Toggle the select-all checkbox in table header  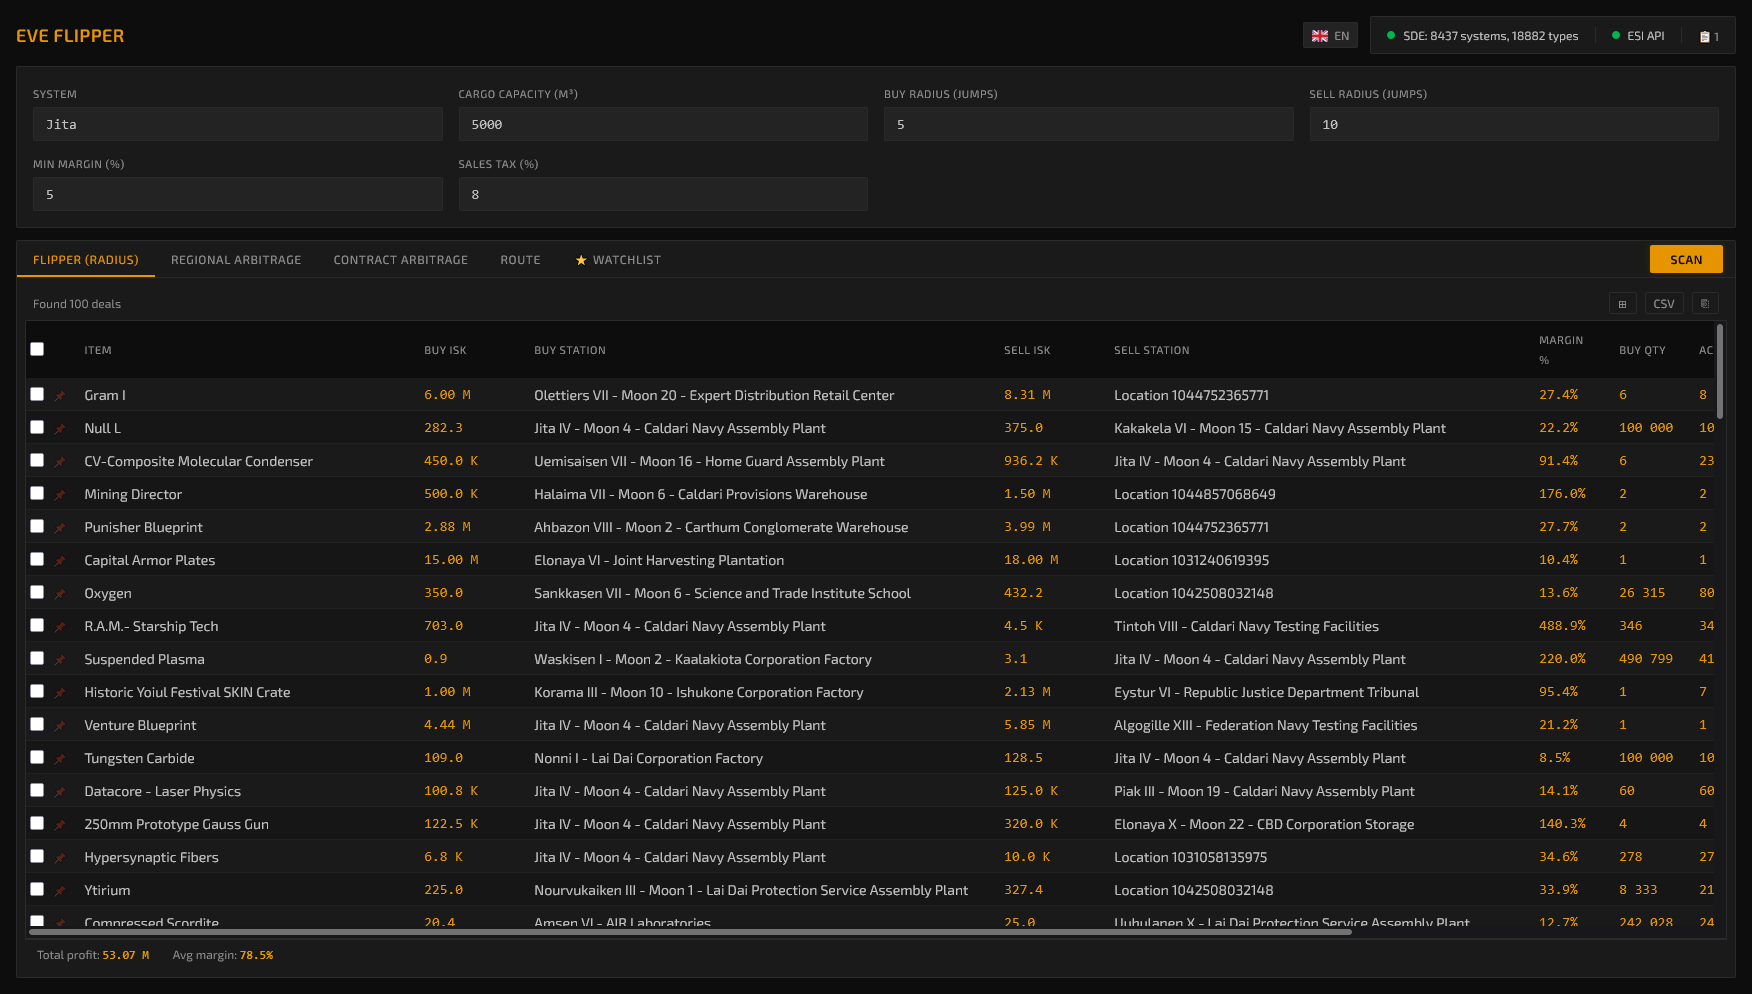tap(37, 349)
